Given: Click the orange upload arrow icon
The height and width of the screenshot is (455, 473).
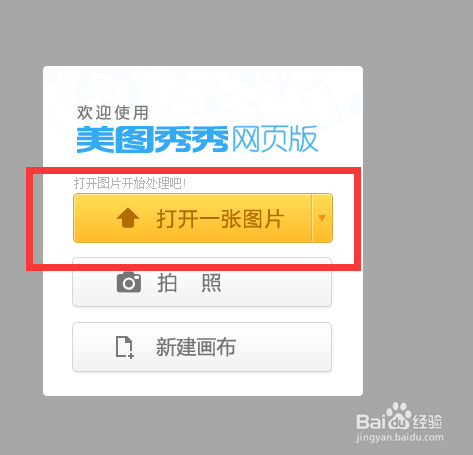Looking at the screenshot, I should pyautogui.click(x=128, y=218).
